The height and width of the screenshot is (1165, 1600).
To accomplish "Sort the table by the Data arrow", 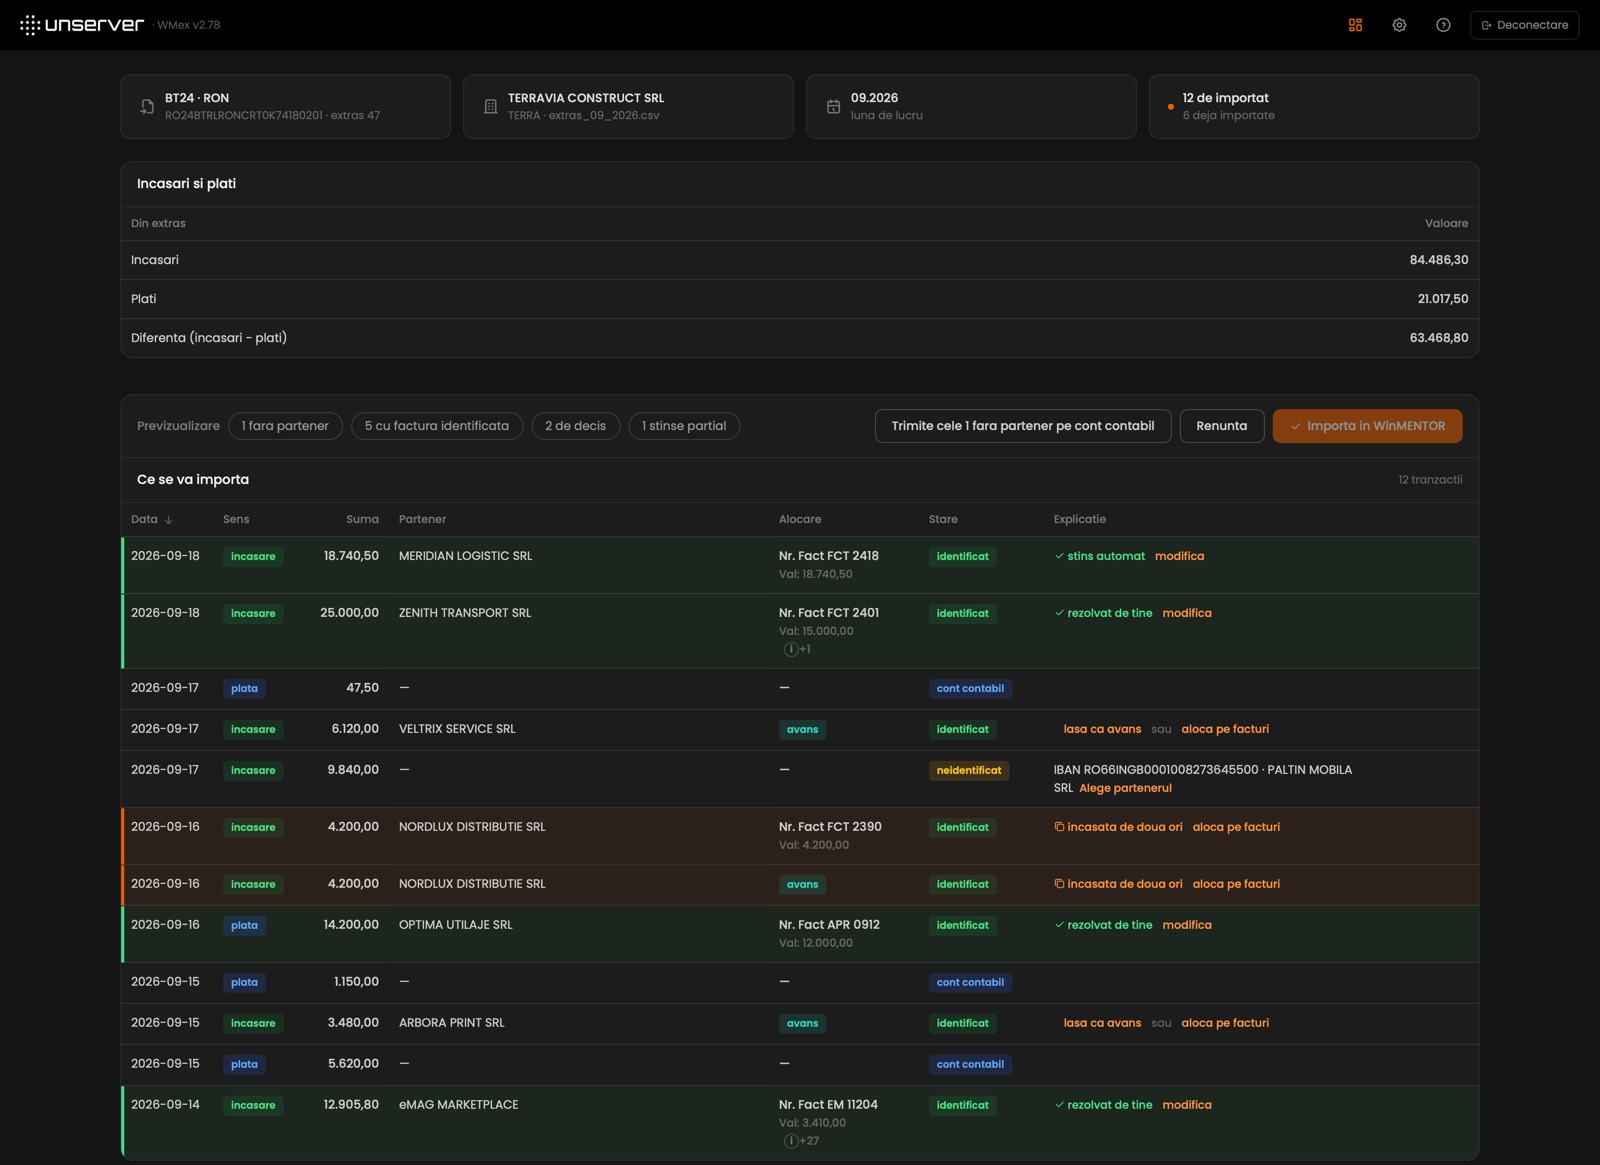I will tap(168, 520).
